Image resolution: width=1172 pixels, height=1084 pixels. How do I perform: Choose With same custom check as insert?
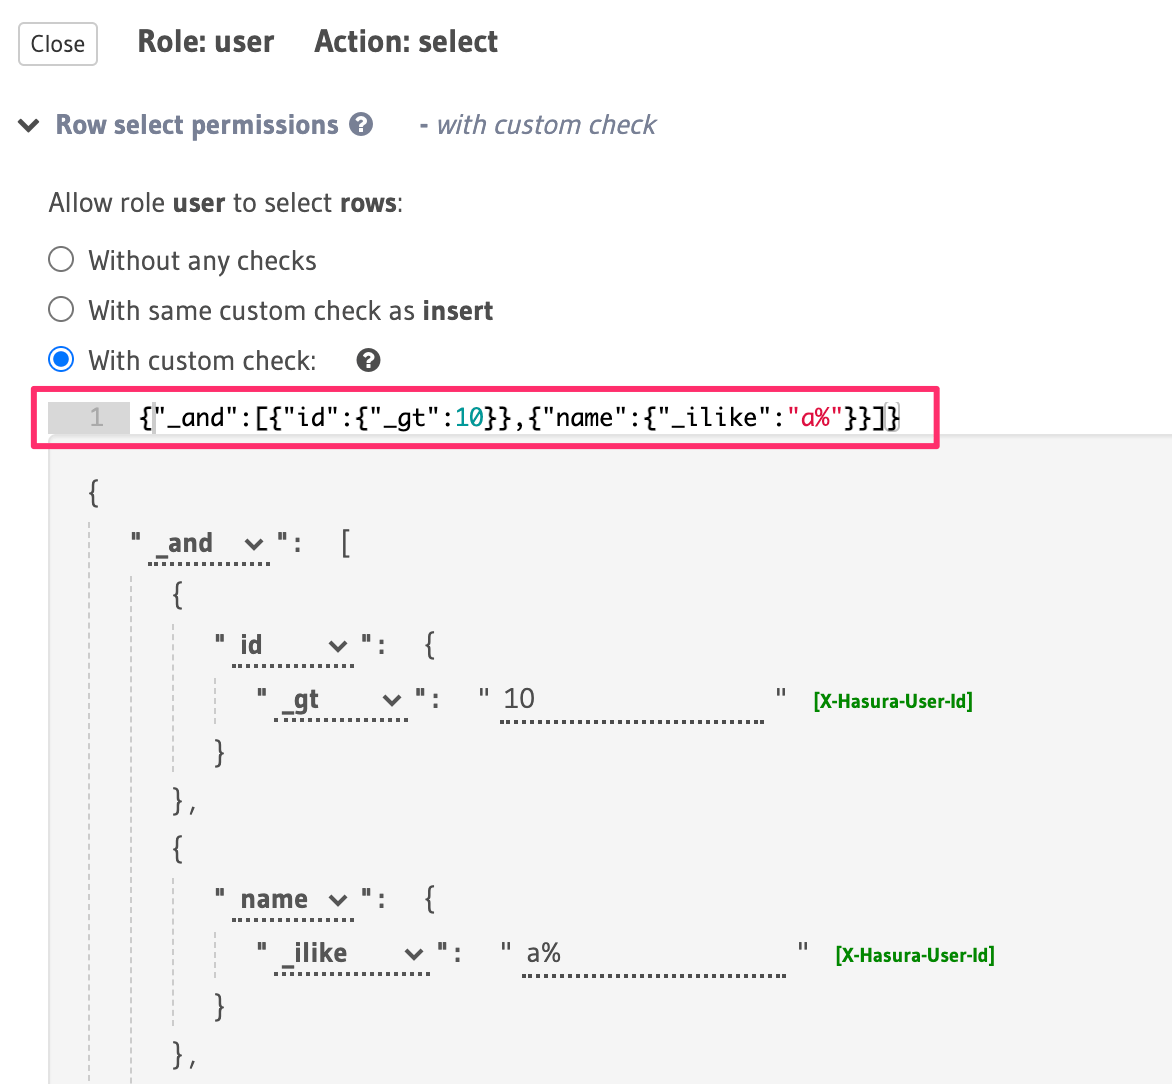tap(62, 310)
